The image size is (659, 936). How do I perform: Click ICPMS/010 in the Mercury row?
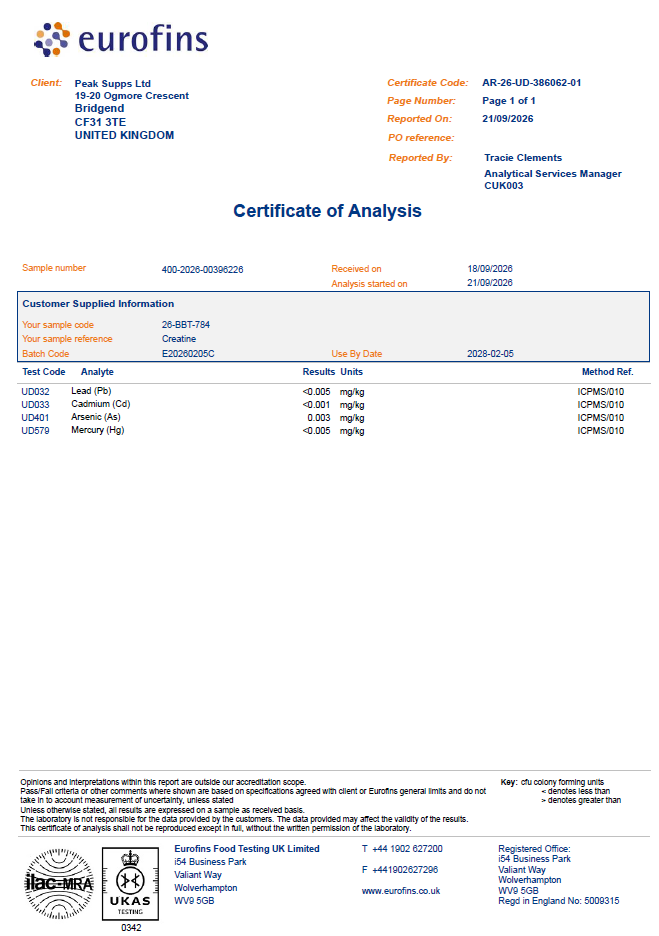pos(601,430)
